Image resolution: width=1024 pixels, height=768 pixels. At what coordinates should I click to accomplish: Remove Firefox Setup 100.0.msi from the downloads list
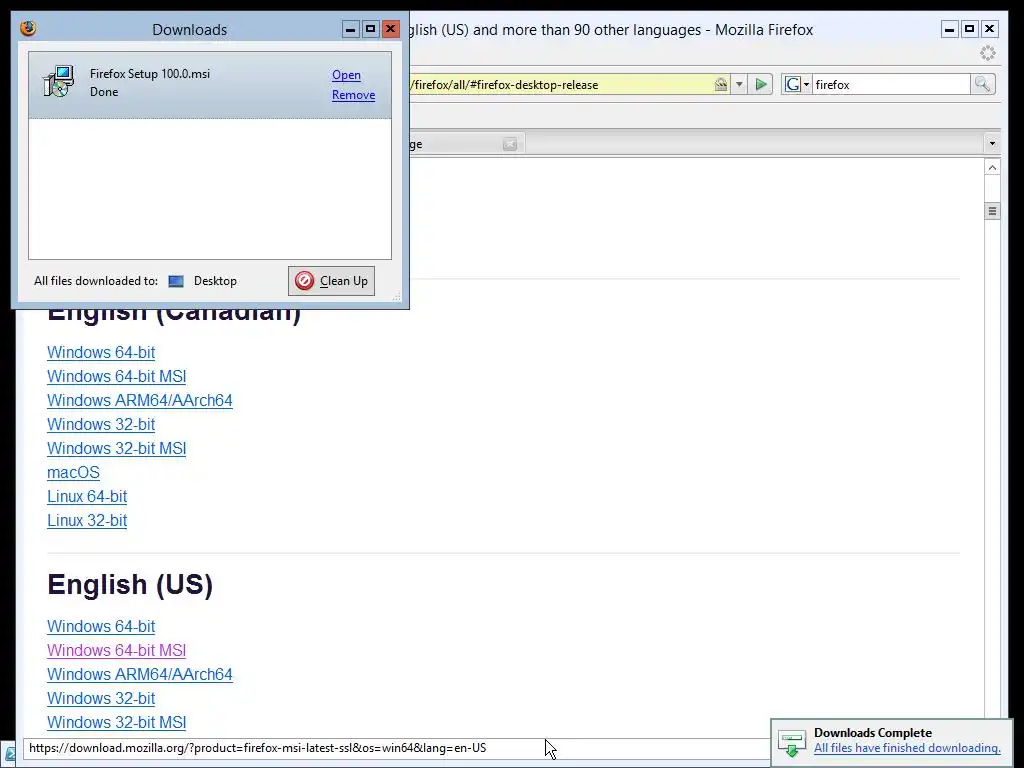click(x=353, y=95)
